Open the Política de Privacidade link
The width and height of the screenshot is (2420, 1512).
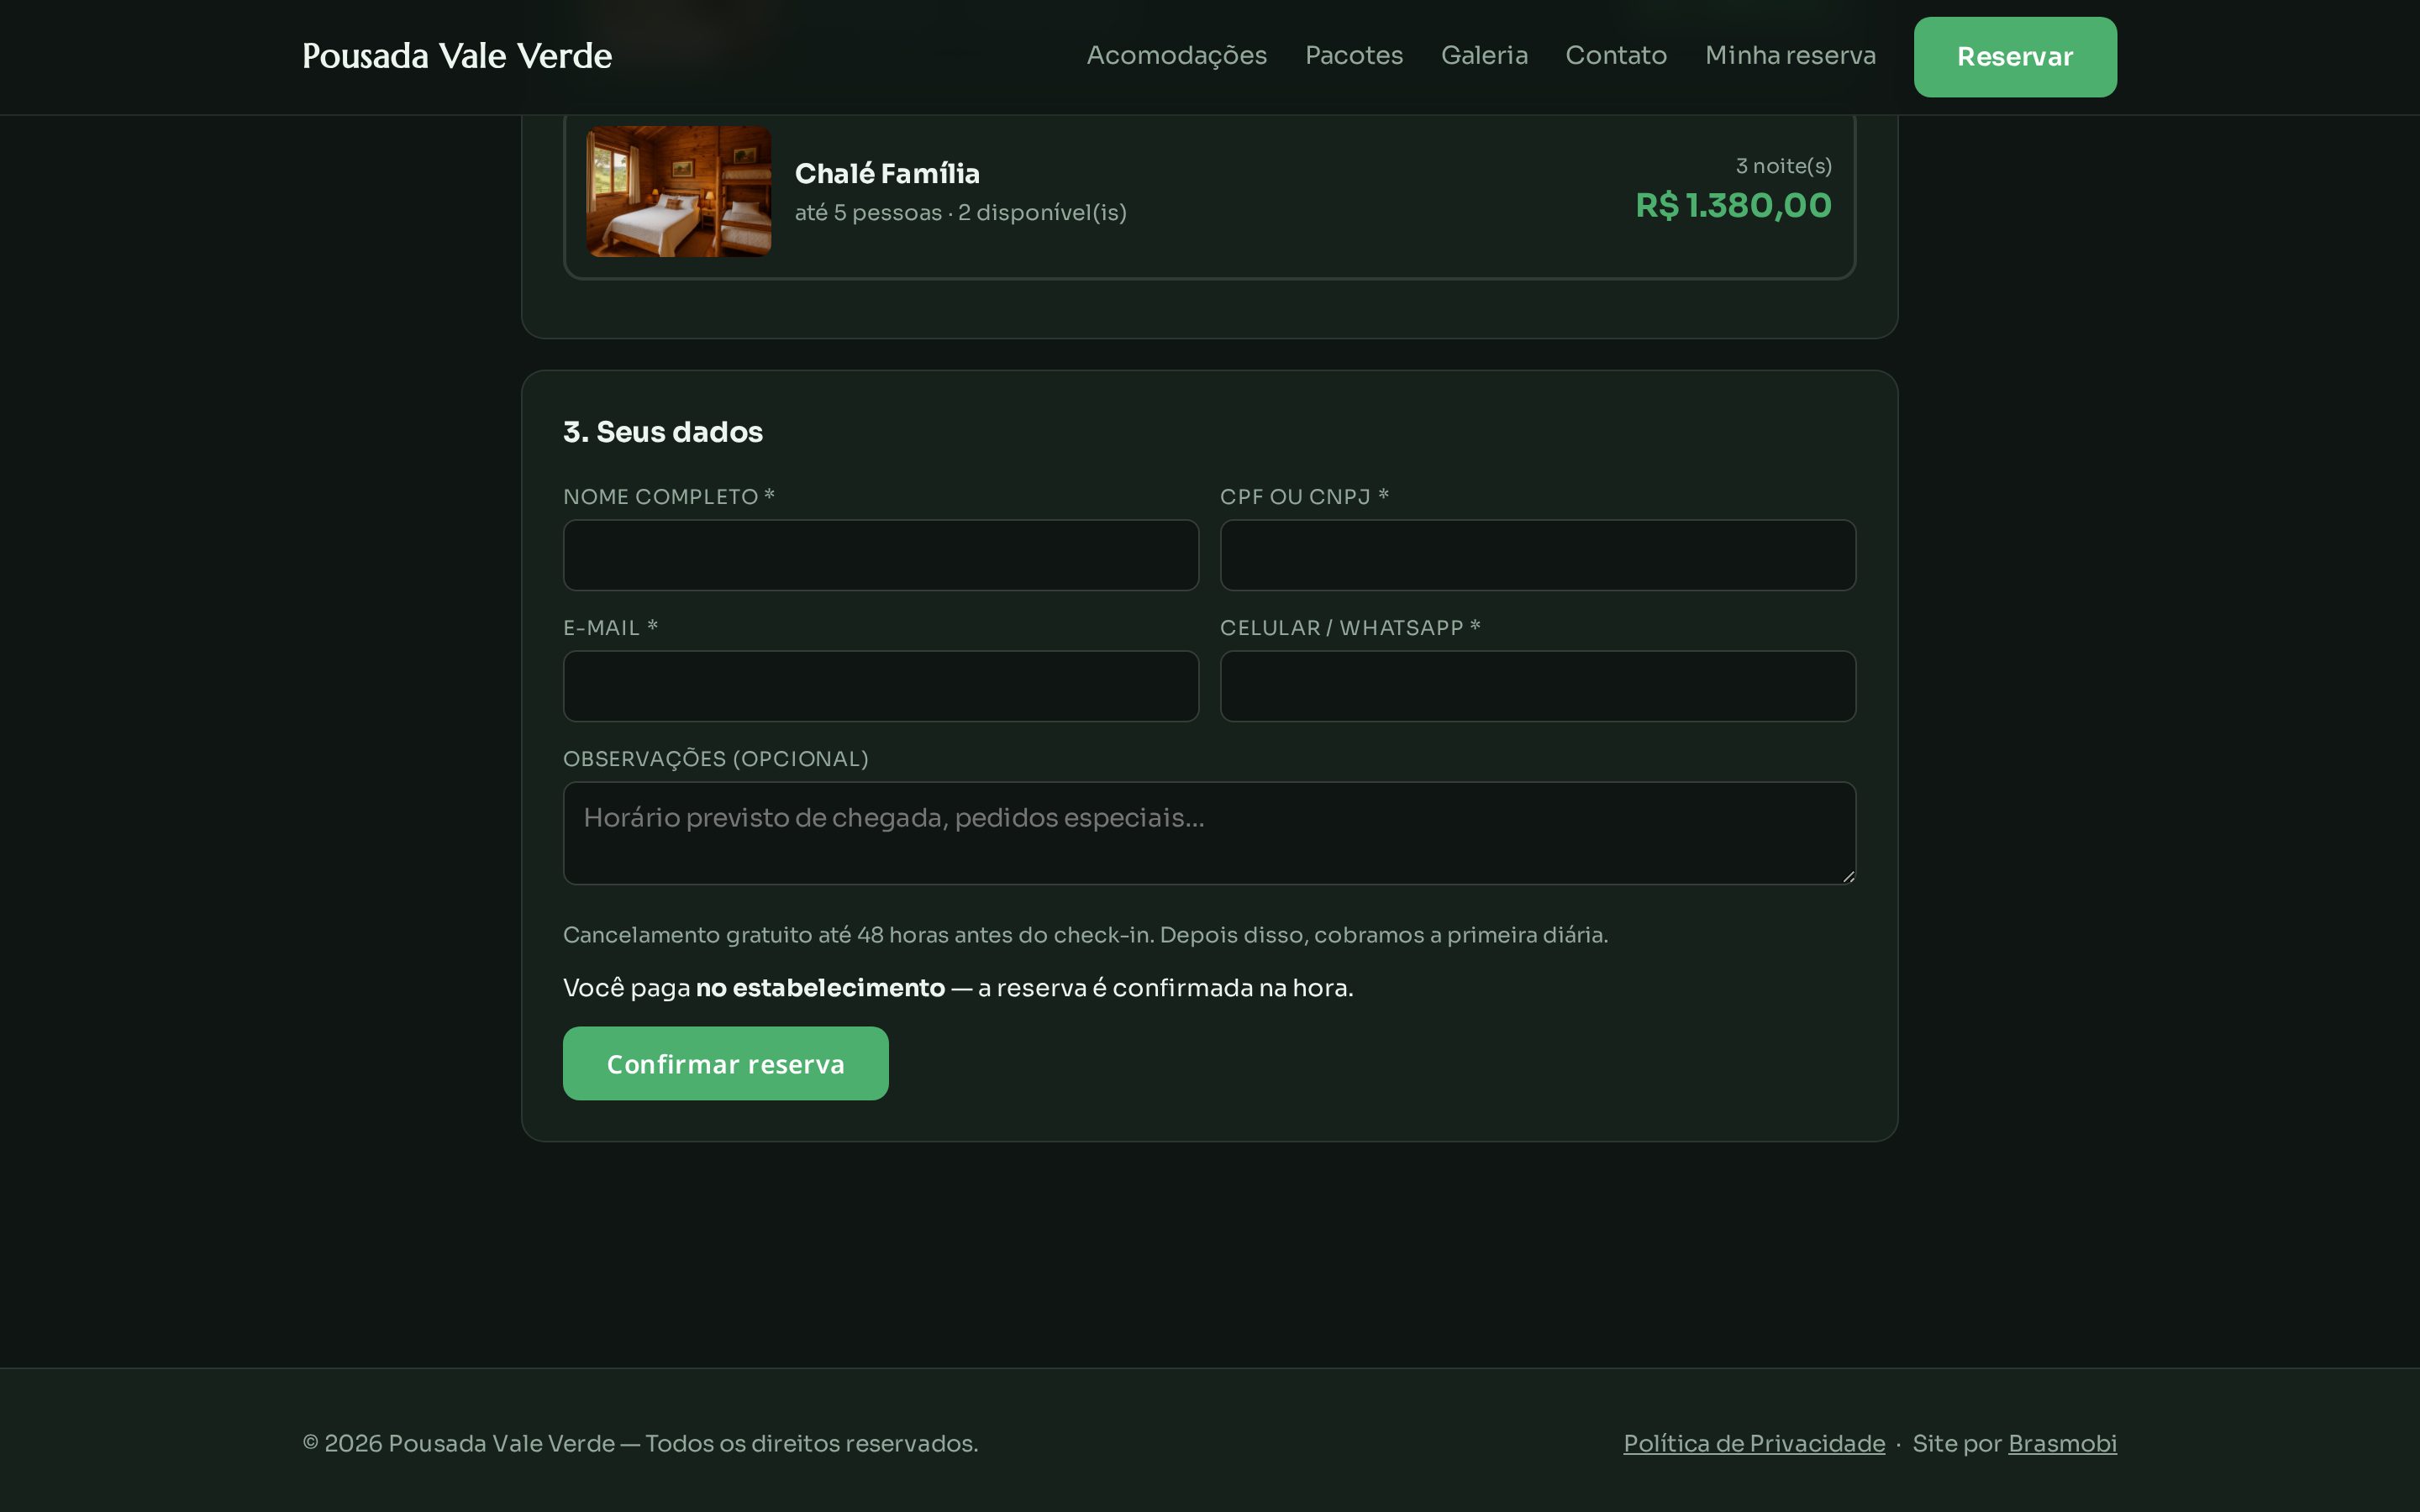1754,1444
